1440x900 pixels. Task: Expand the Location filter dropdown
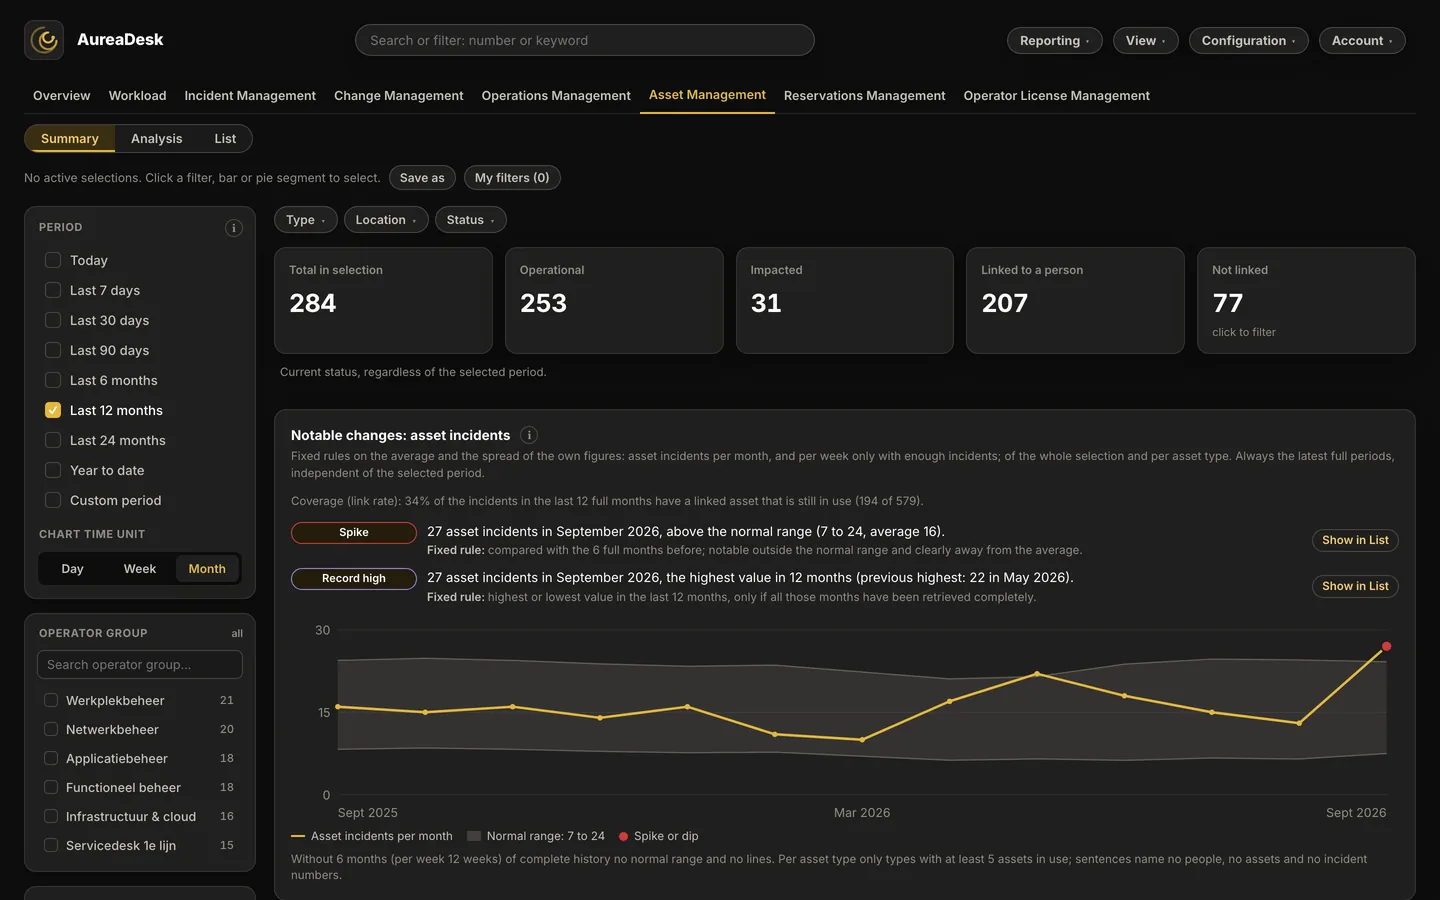point(386,220)
